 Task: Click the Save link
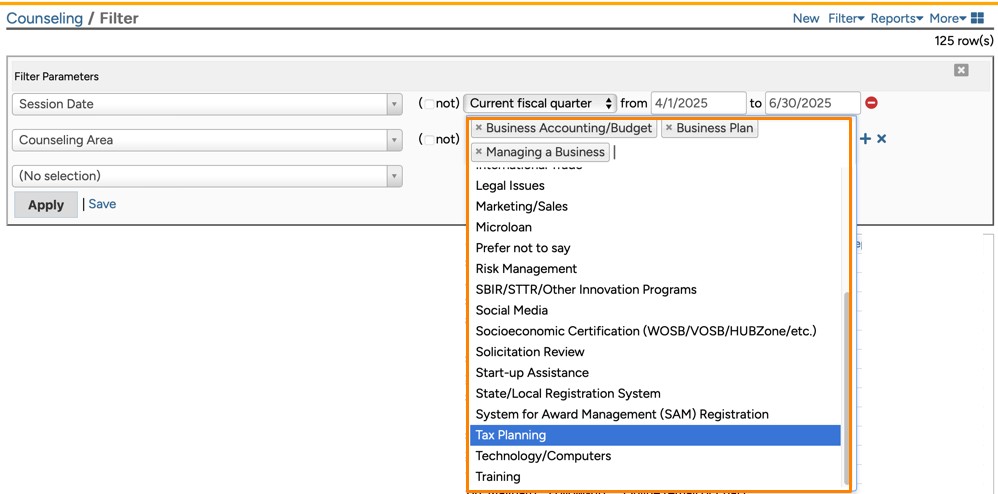pos(102,204)
